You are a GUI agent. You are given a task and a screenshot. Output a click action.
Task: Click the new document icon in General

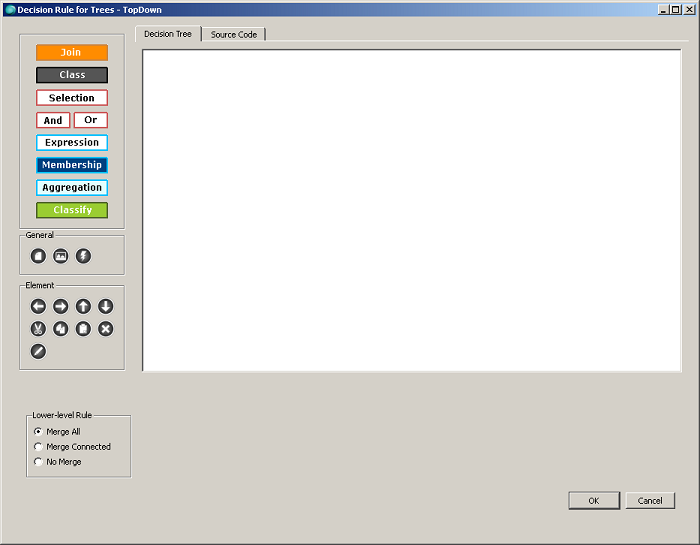(38, 256)
